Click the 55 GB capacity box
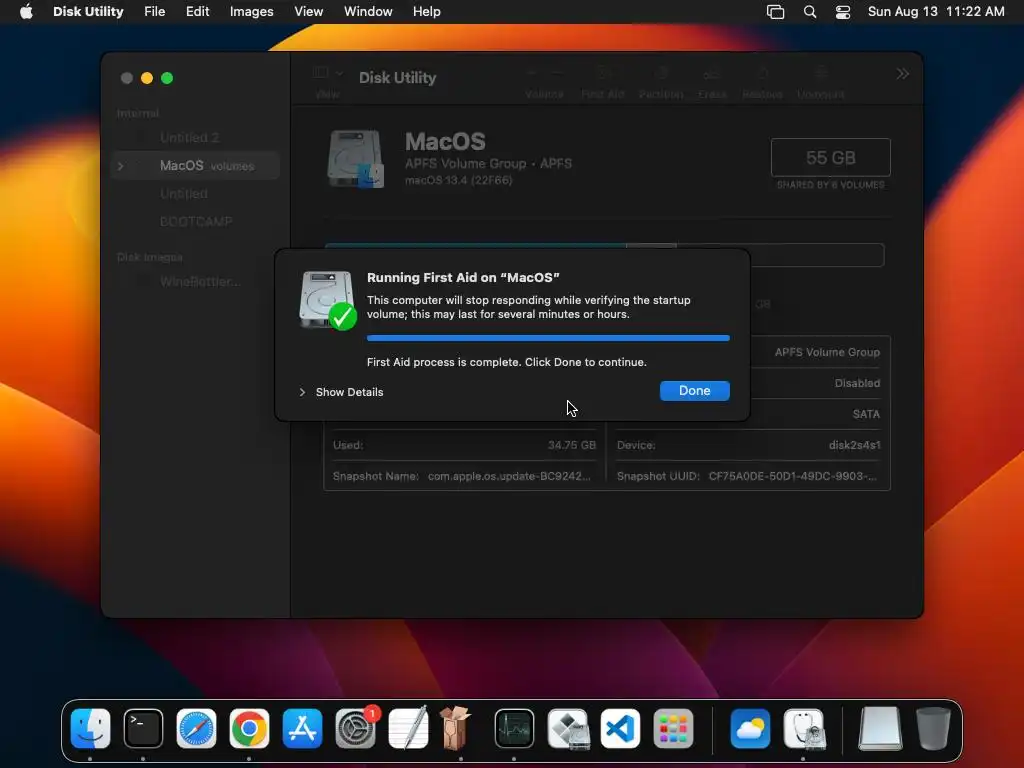Screen dimensions: 1024x768 coord(831,157)
